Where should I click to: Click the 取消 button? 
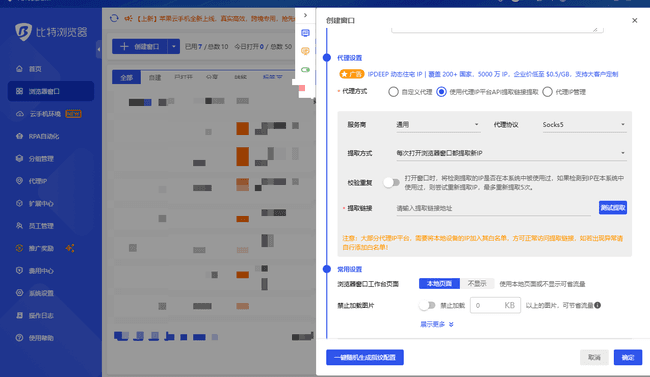click(594, 357)
